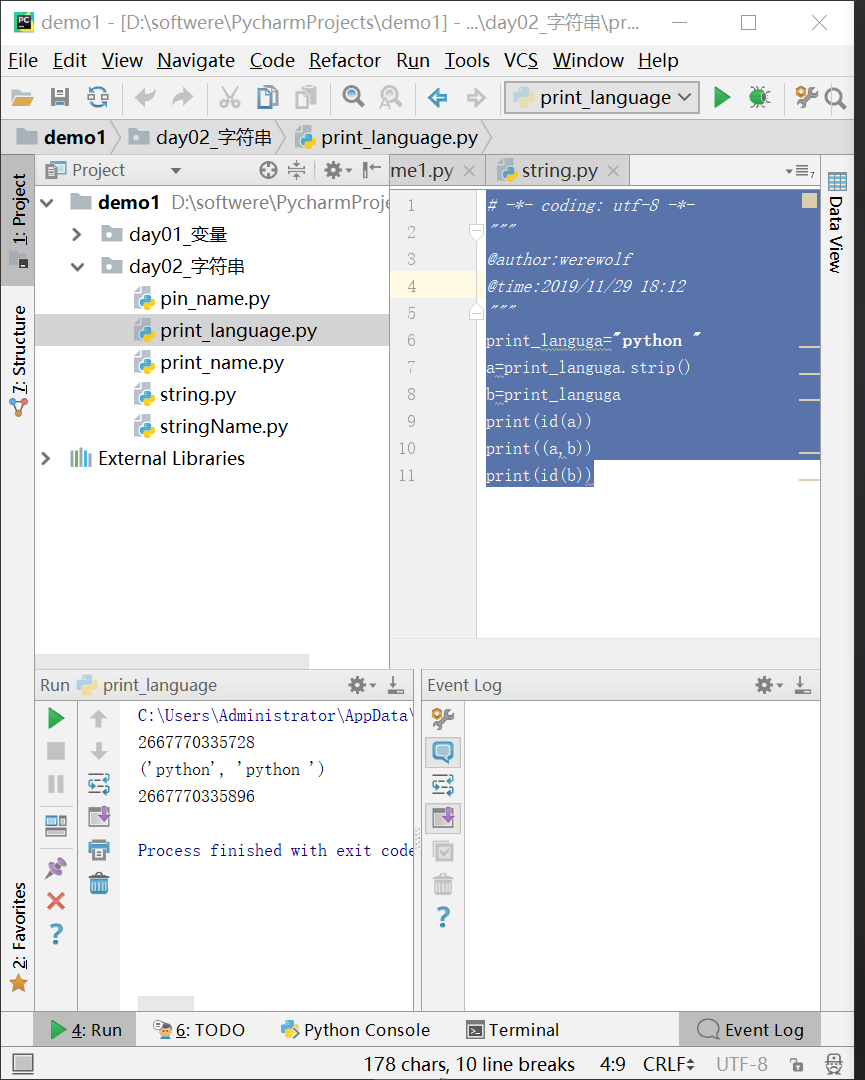865x1080 pixels.
Task: Click the Find magnifier icon in toolbar
Action: click(x=353, y=97)
